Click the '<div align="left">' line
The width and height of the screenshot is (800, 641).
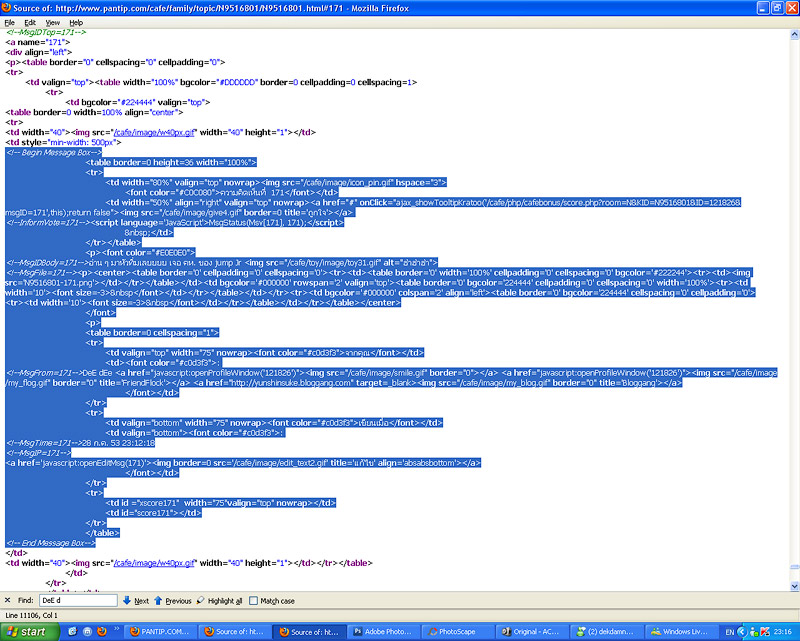tap(39, 52)
